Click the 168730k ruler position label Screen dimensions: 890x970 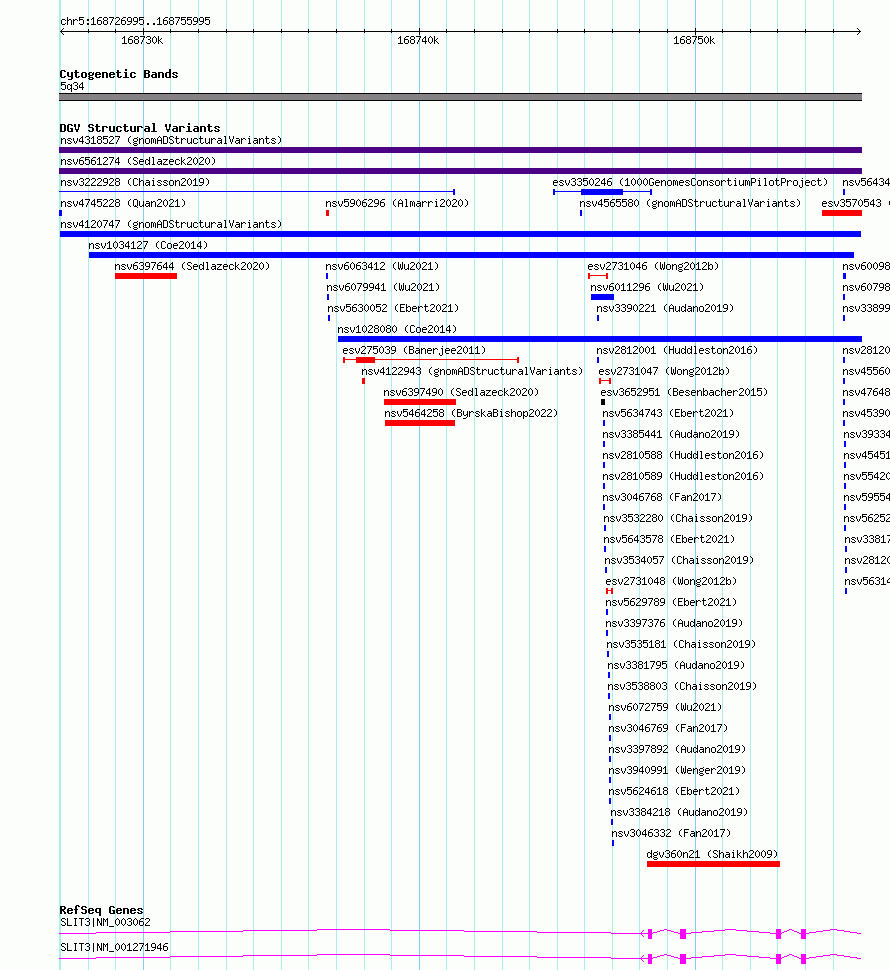coord(142,41)
